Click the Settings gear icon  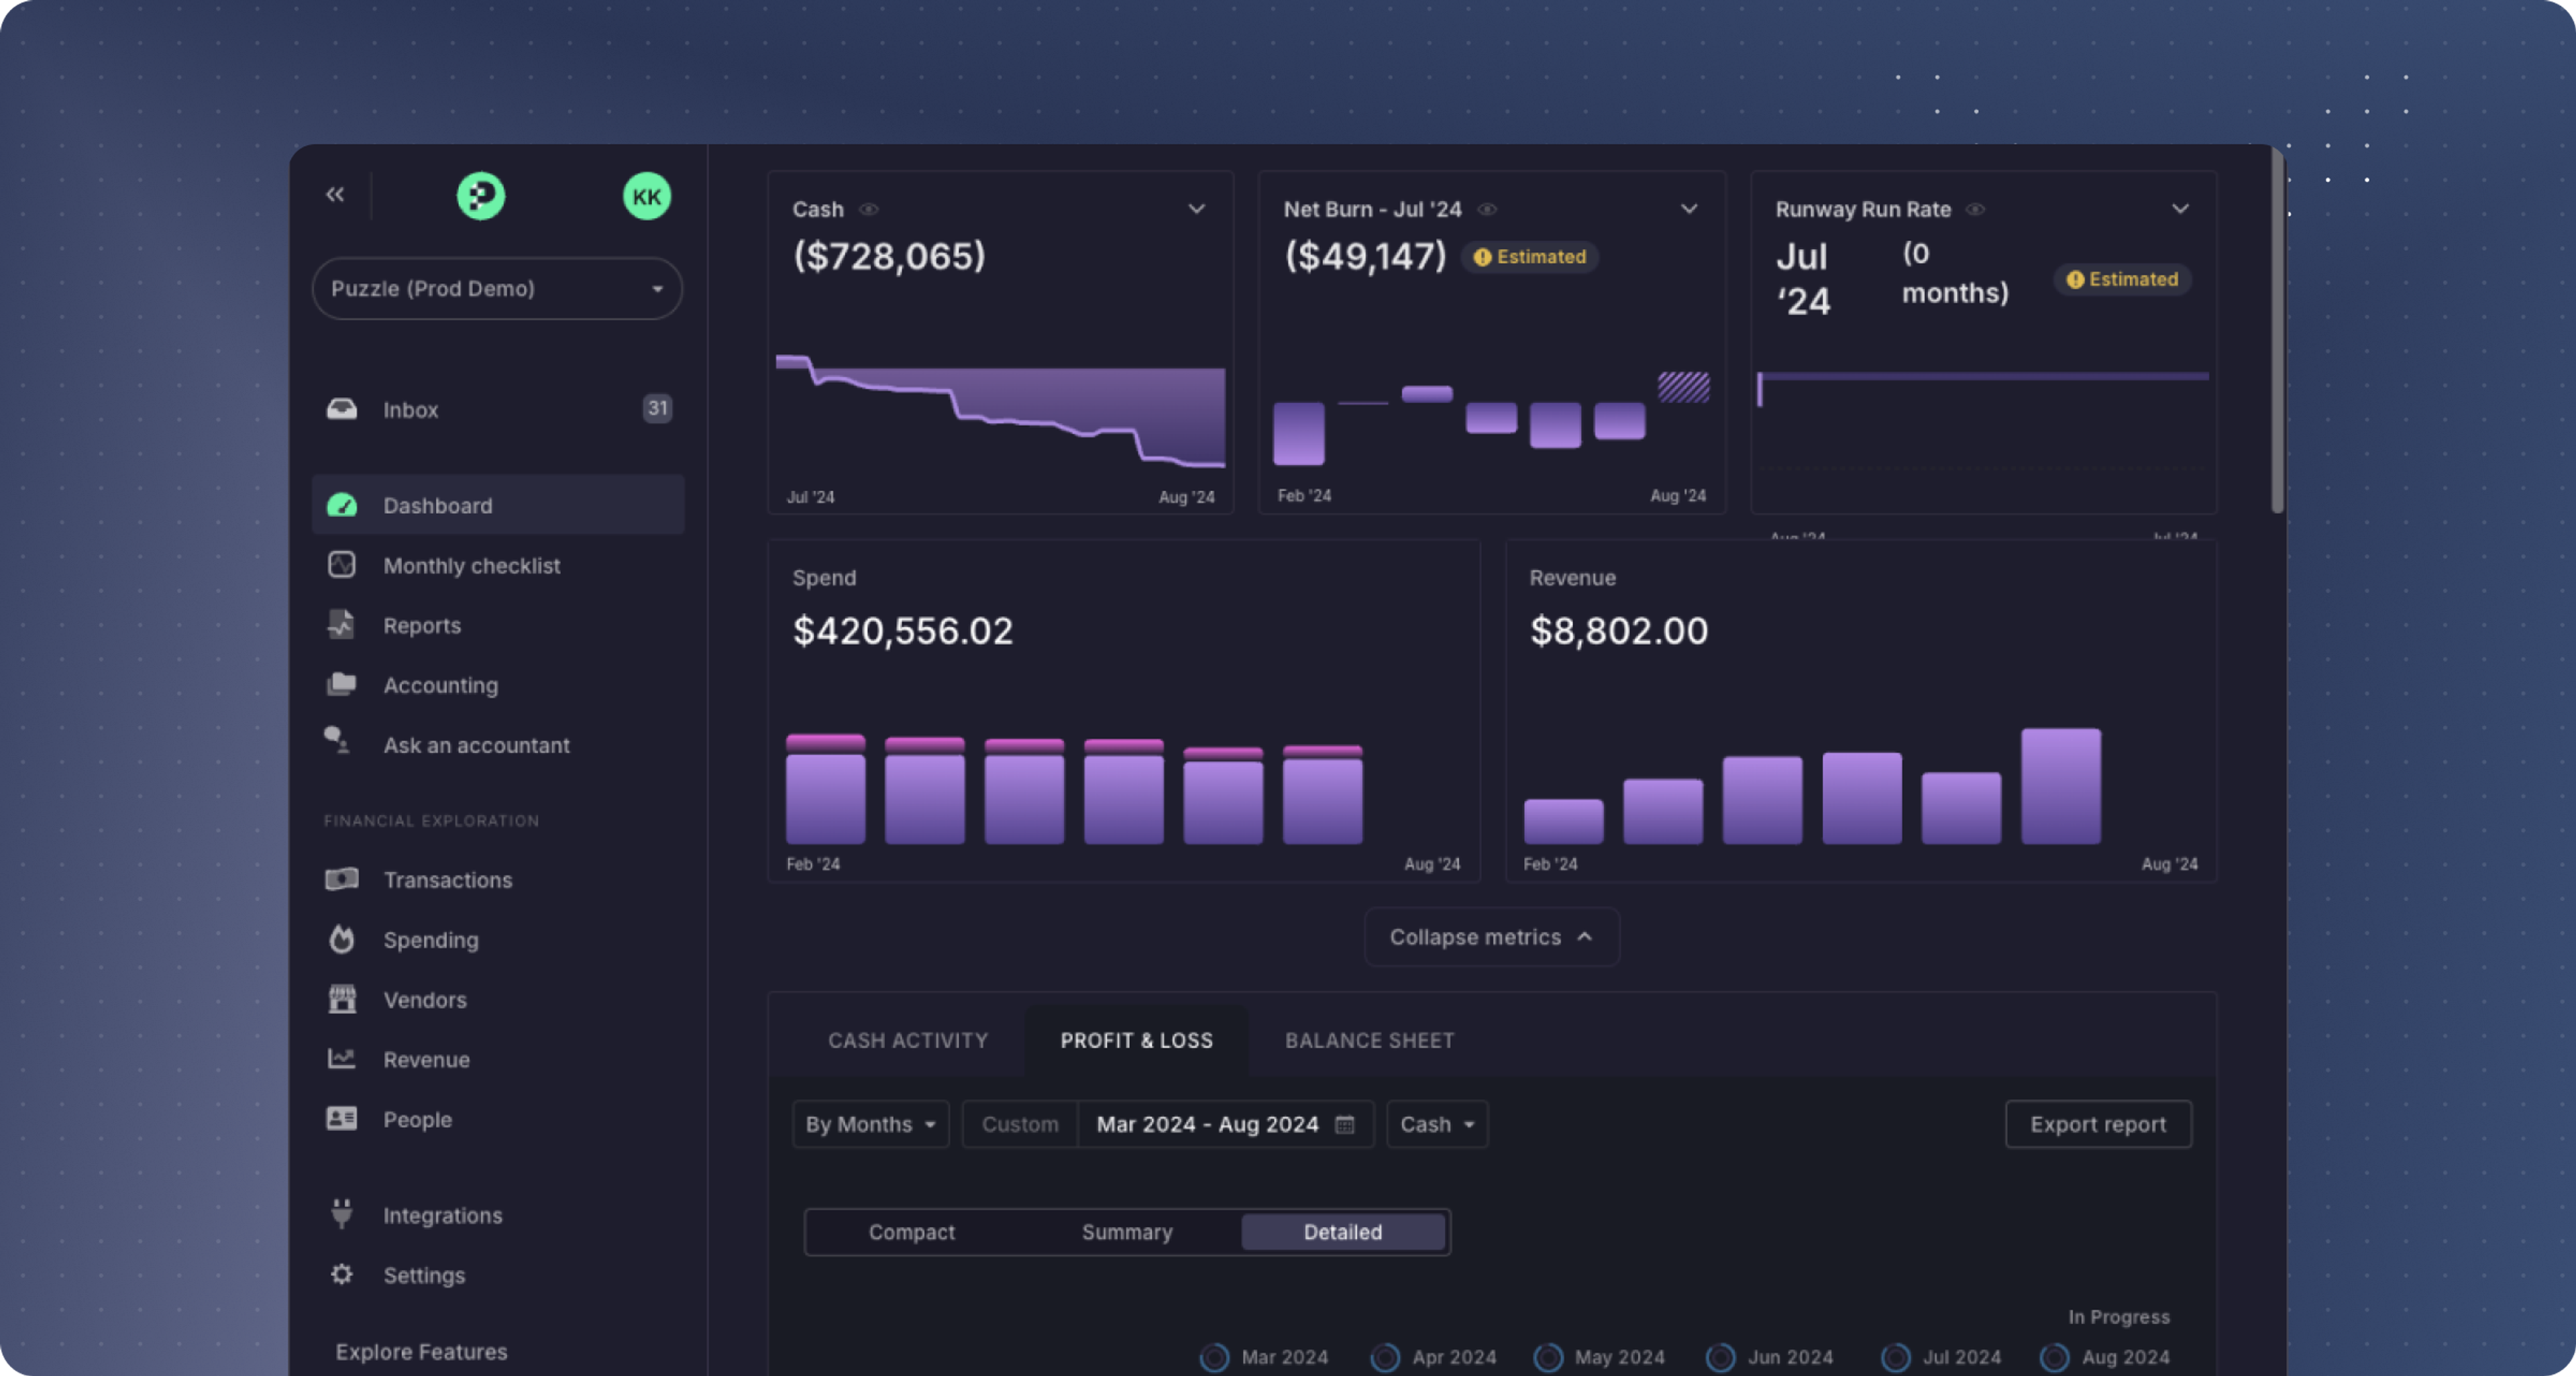tap(342, 1275)
